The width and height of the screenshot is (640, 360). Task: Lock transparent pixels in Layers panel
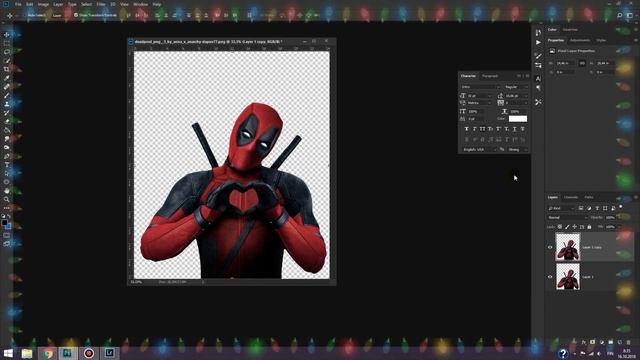click(560, 227)
